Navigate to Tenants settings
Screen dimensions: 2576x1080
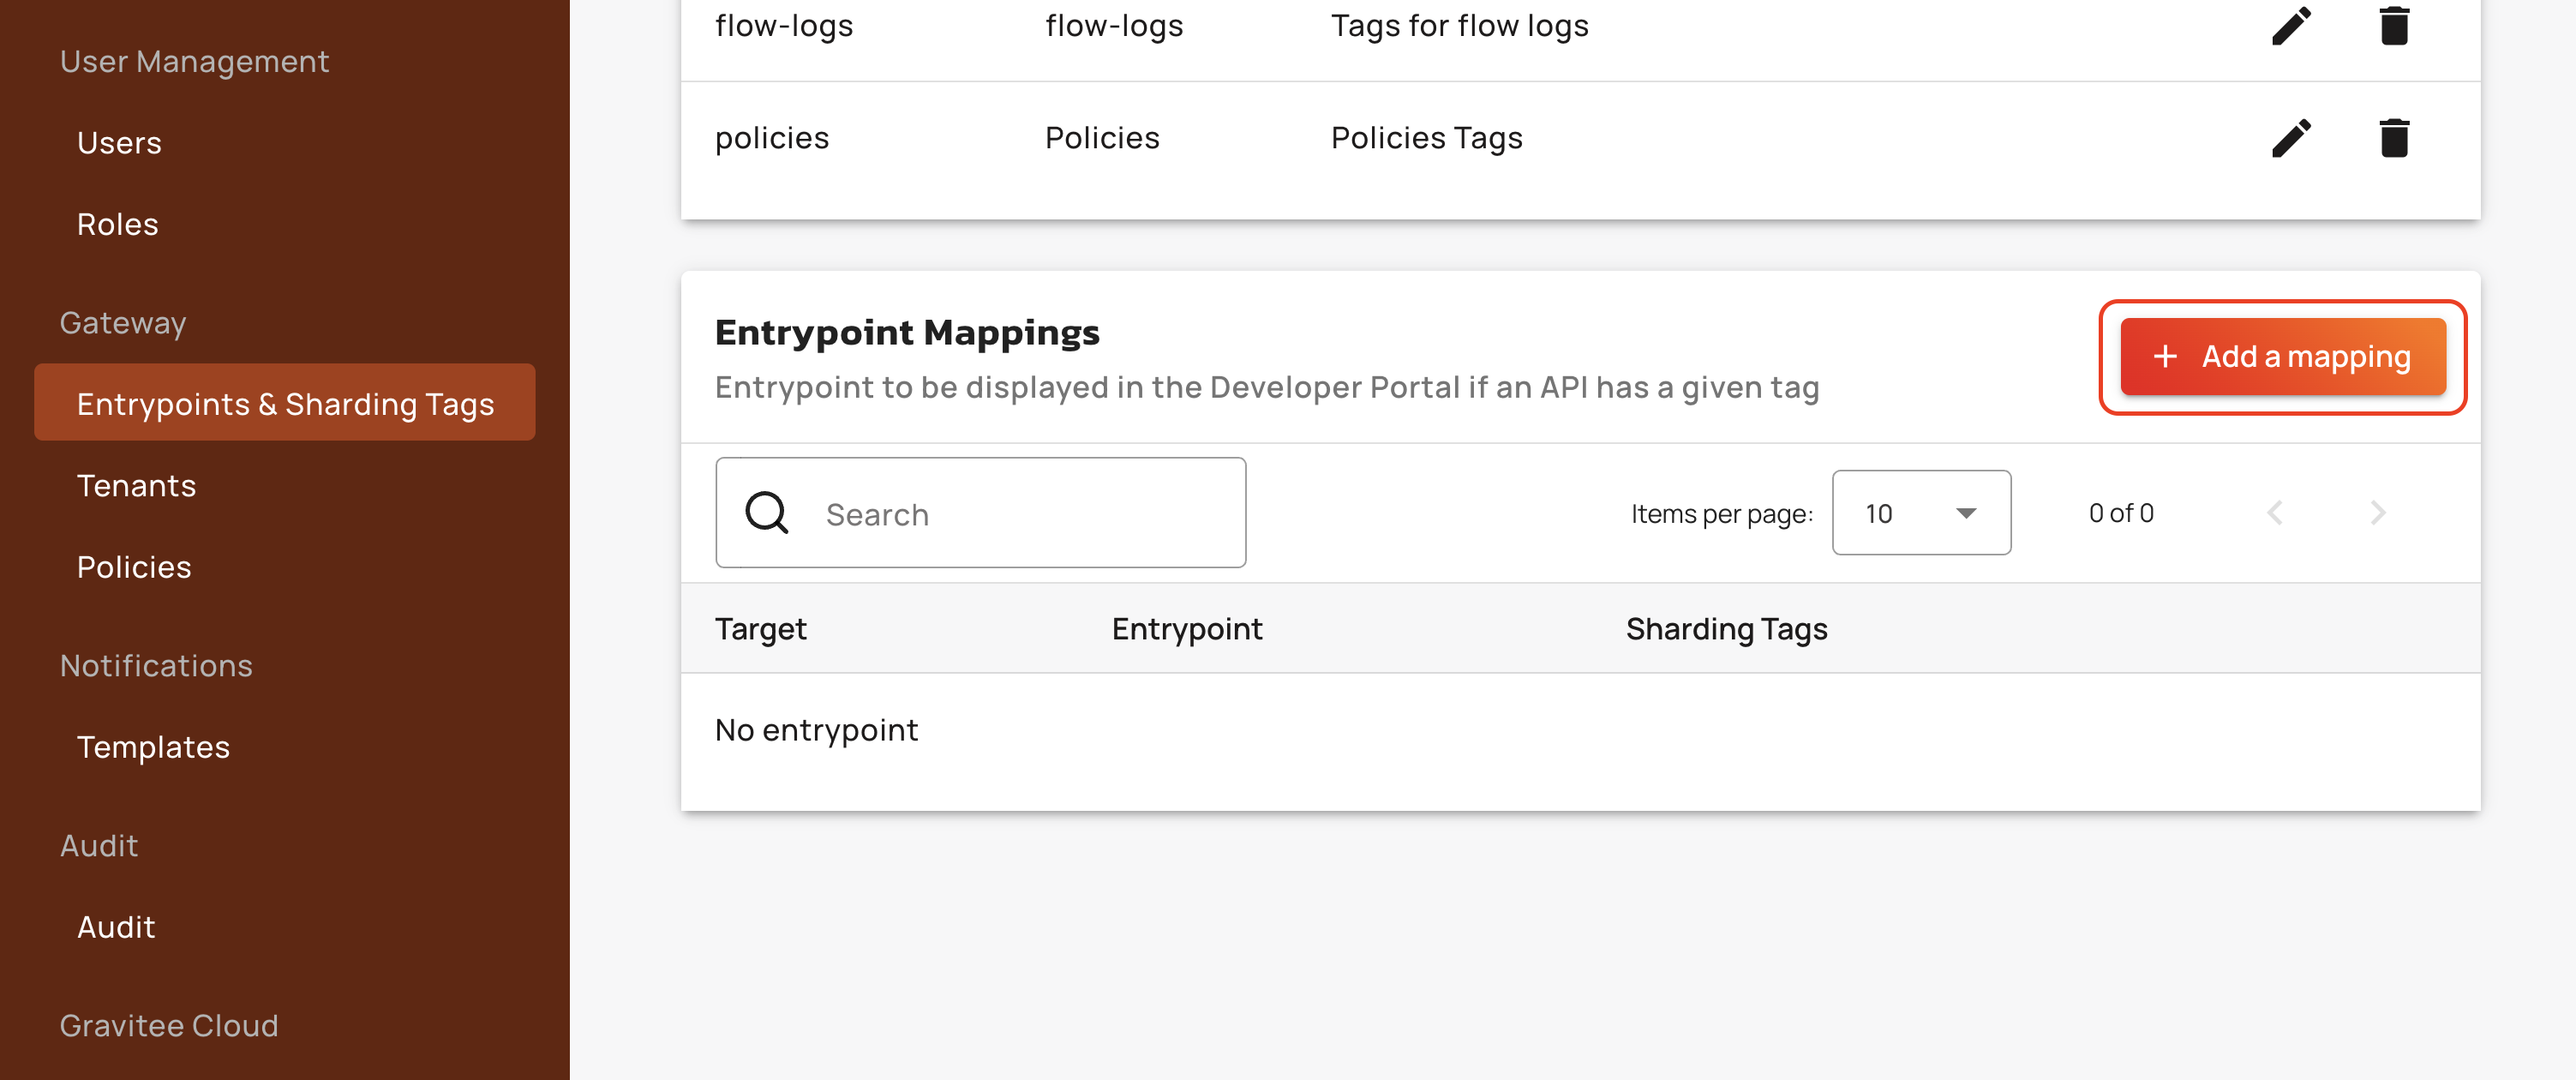137,486
